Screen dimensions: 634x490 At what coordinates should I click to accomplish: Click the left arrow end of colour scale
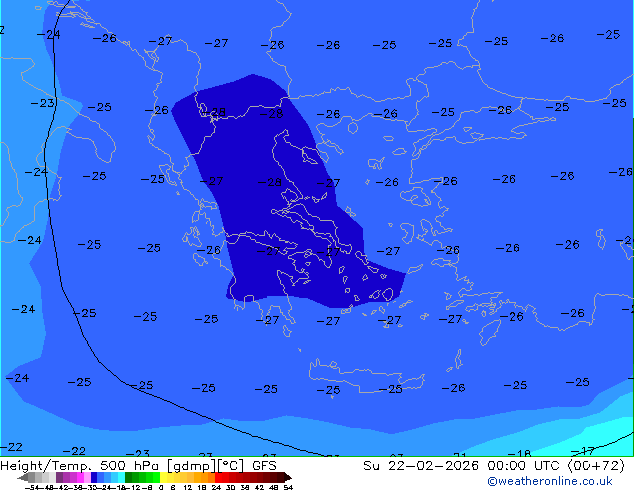pos(22,477)
